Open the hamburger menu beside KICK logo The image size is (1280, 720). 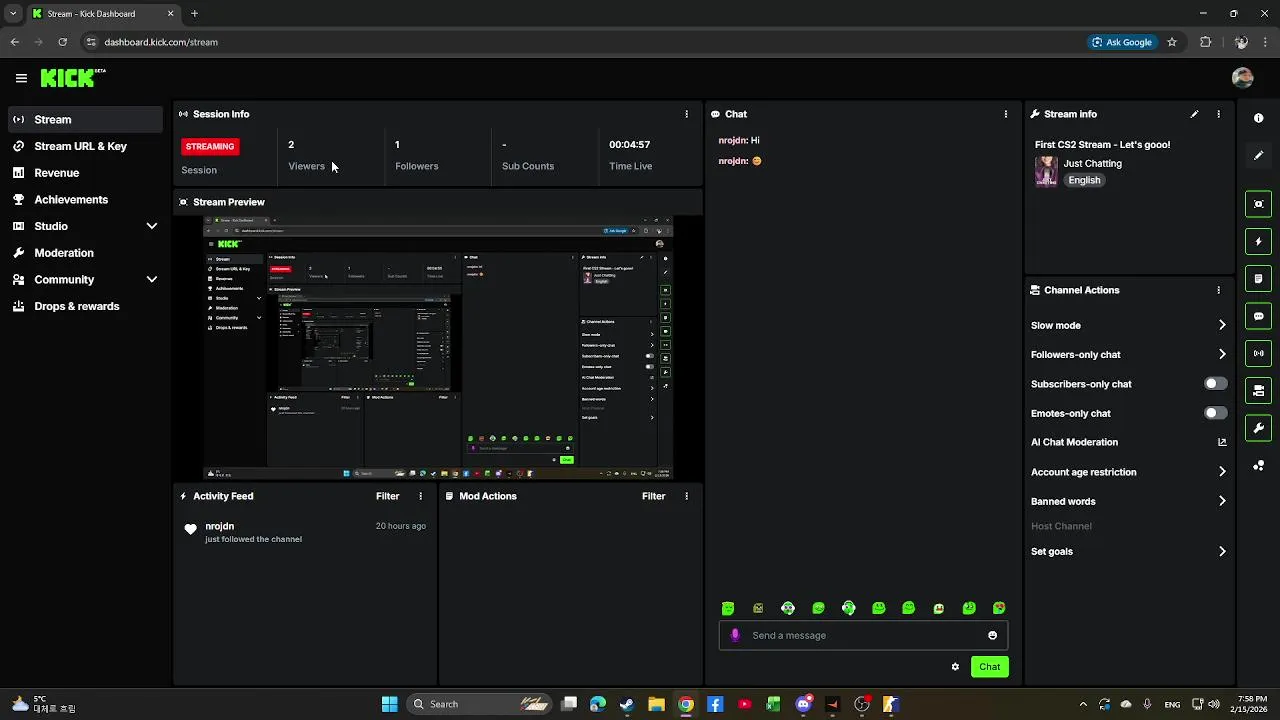(21, 78)
